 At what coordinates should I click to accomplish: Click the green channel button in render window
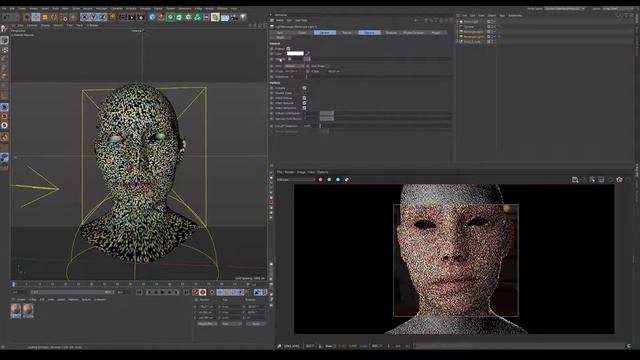click(x=329, y=180)
